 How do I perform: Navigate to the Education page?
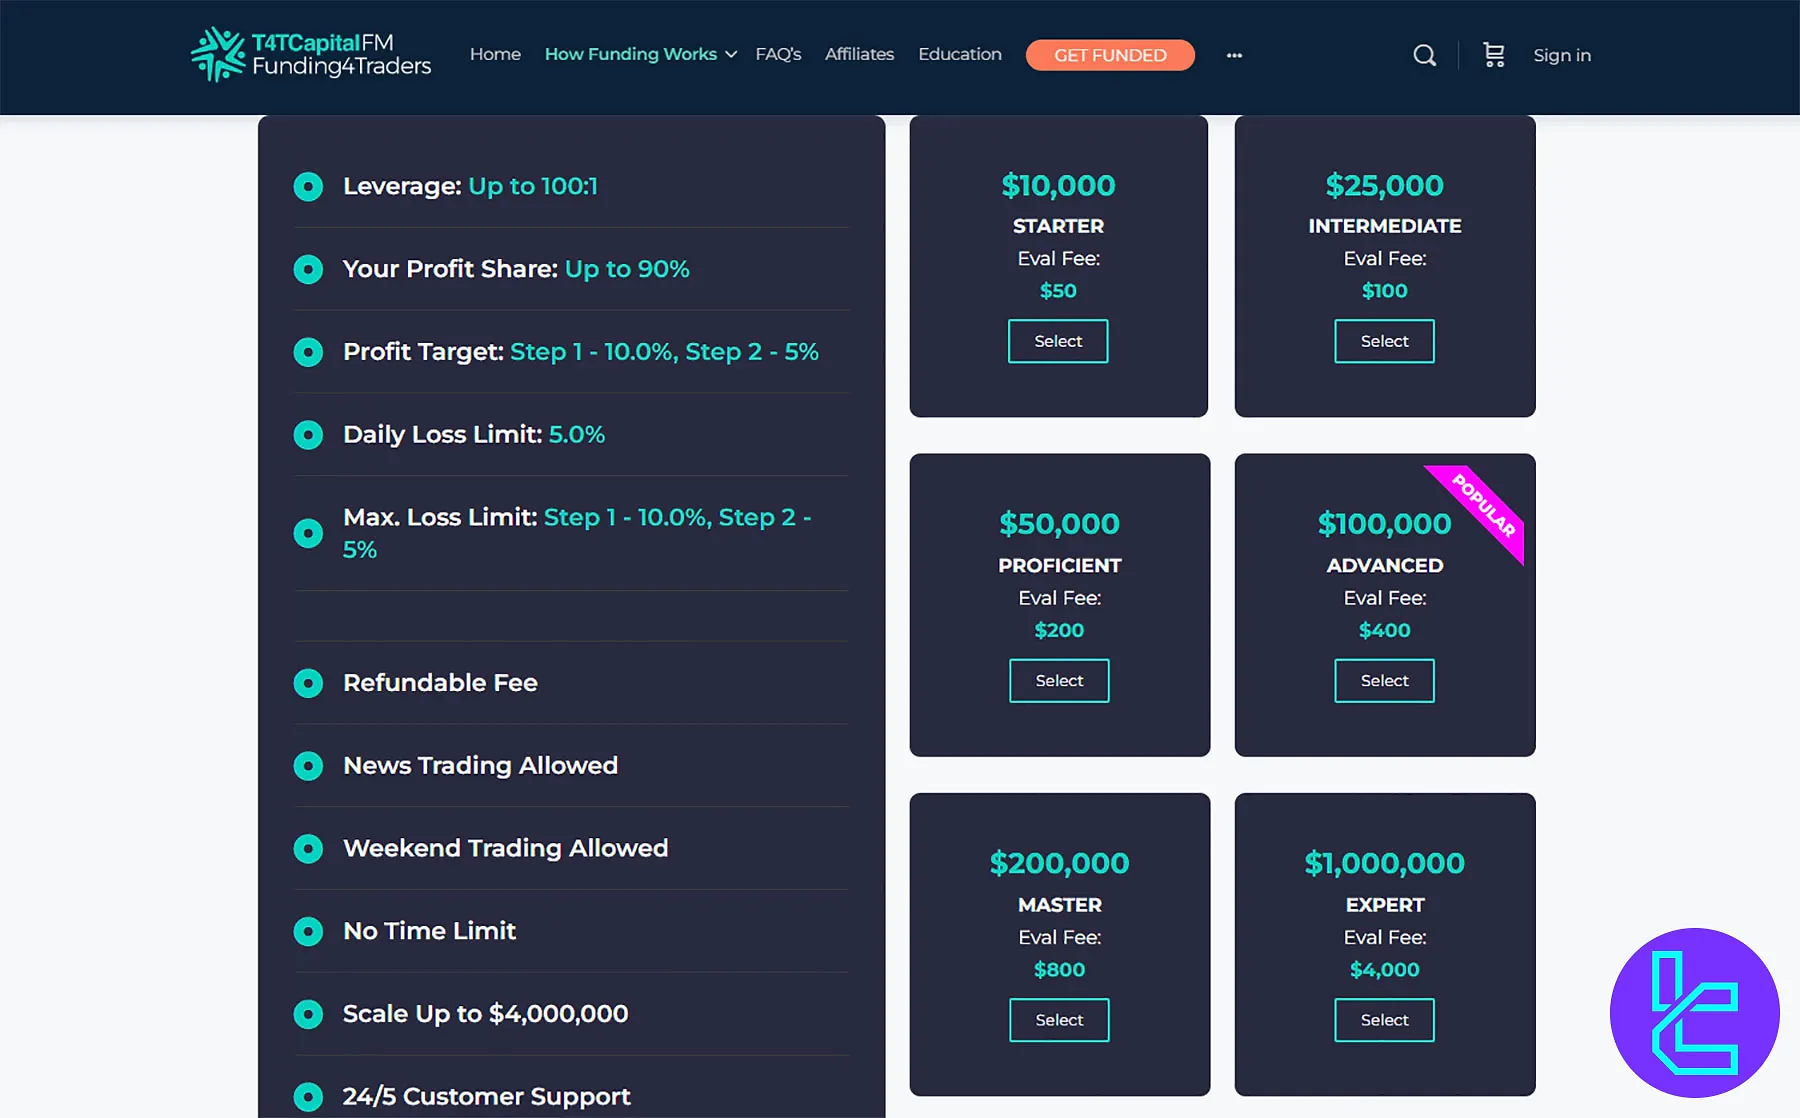click(959, 54)
